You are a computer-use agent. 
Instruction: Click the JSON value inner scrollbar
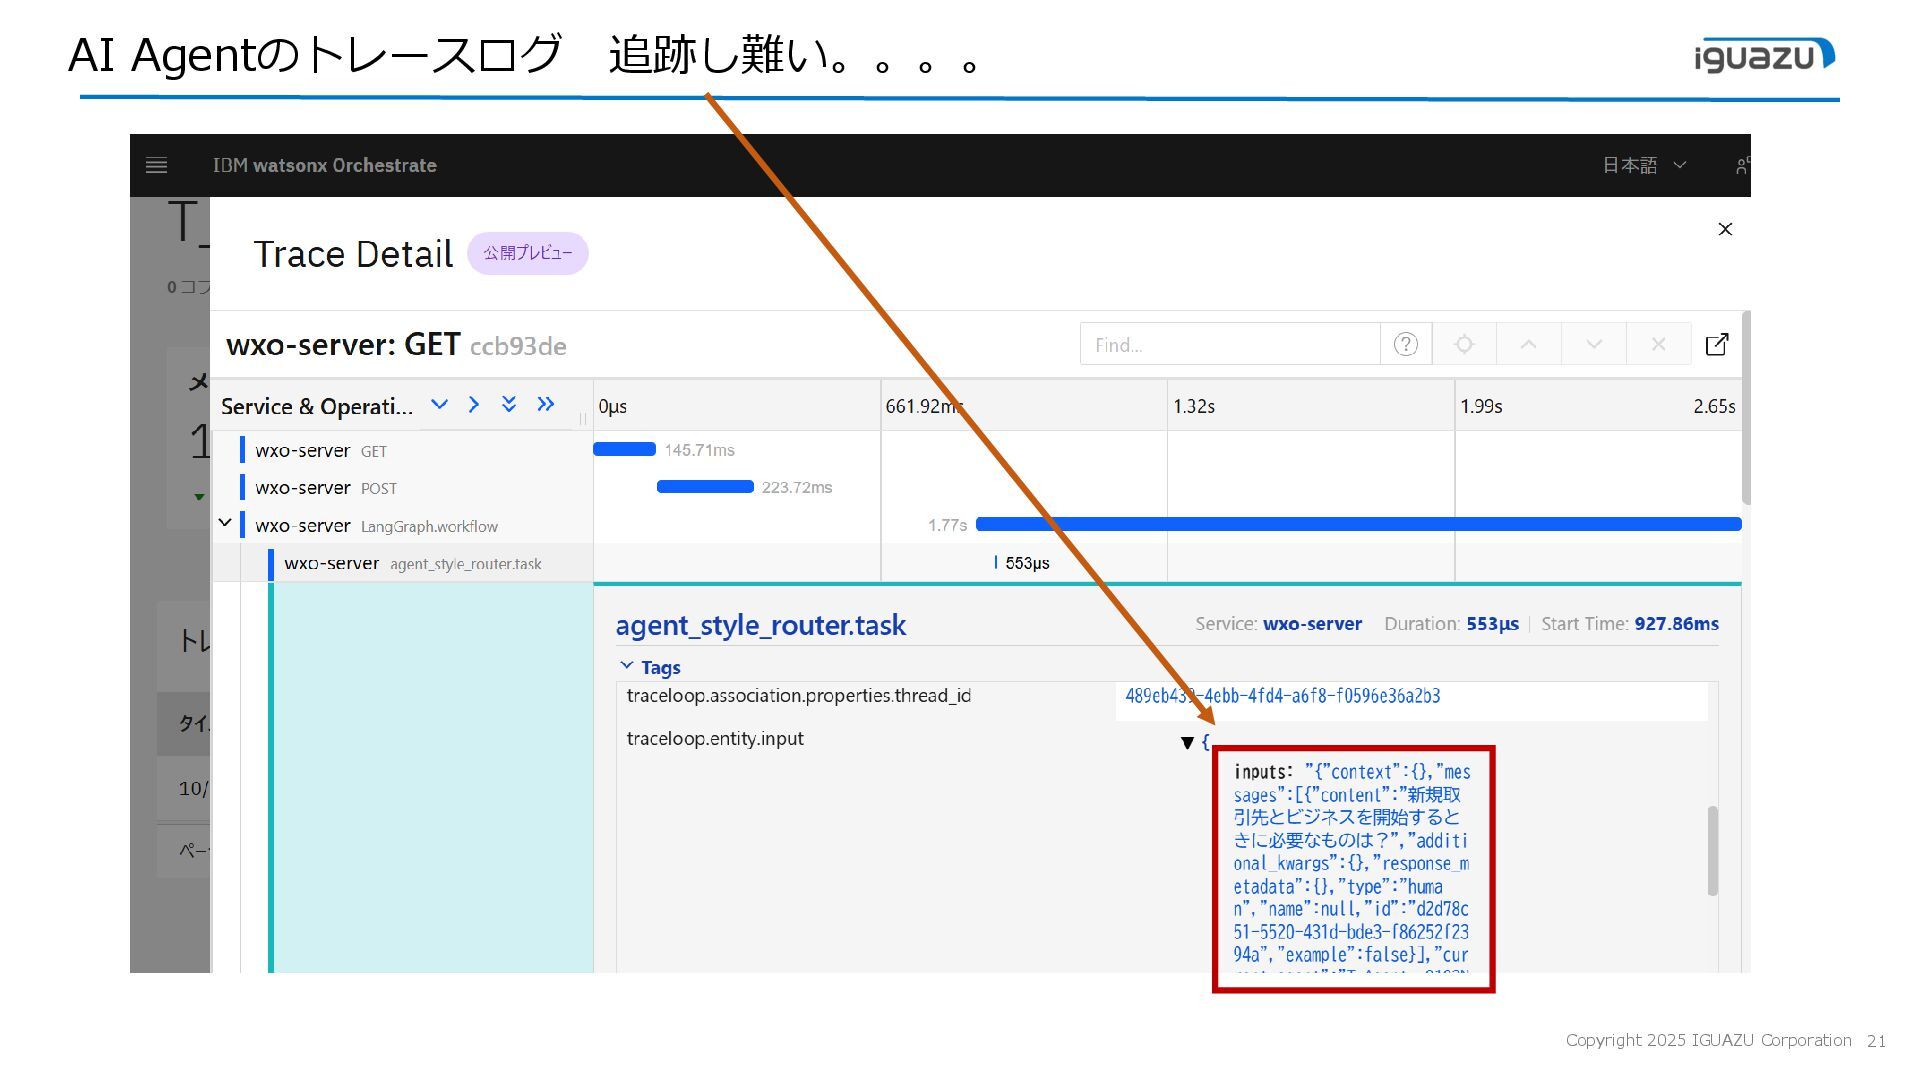click(1712, 850)
